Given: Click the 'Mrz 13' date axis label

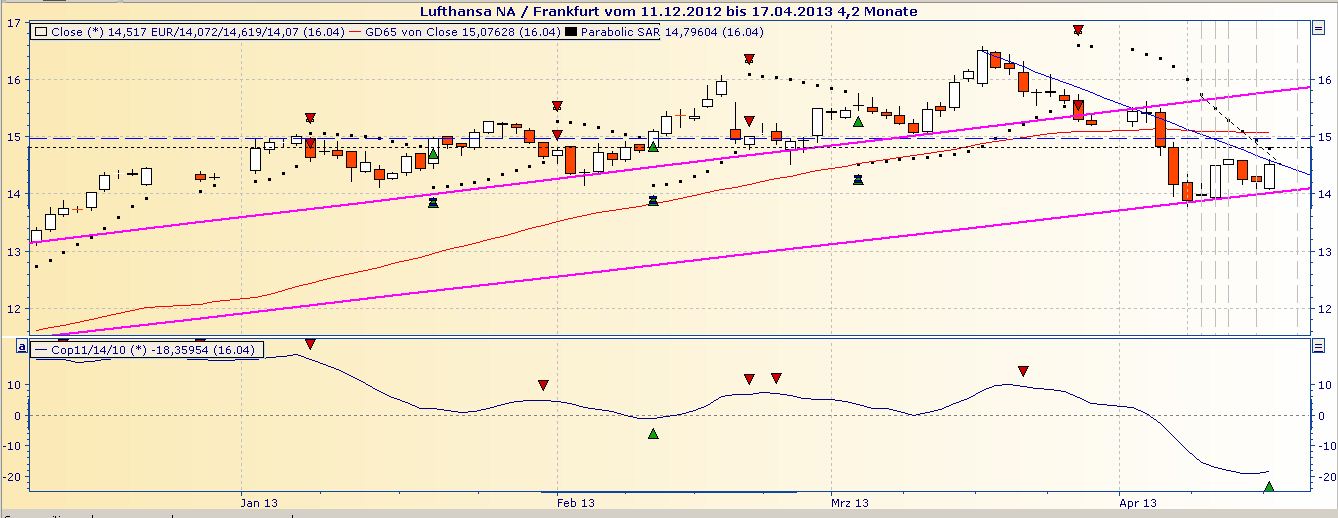Looking at the screenshot, I should tap(850, 503).
